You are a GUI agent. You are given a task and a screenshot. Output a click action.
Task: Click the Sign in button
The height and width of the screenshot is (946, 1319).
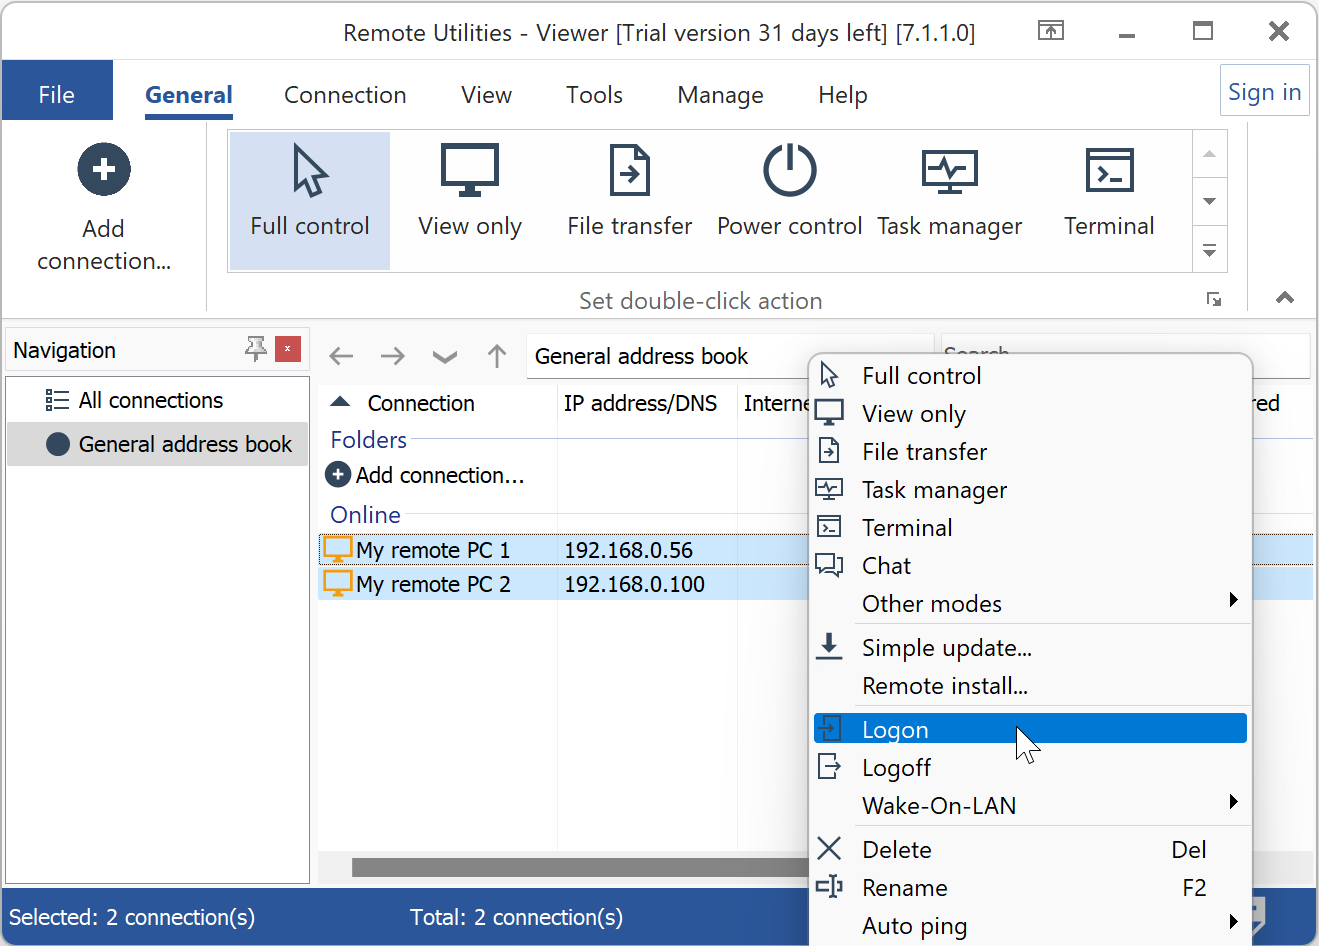(x=1264, y=92)
